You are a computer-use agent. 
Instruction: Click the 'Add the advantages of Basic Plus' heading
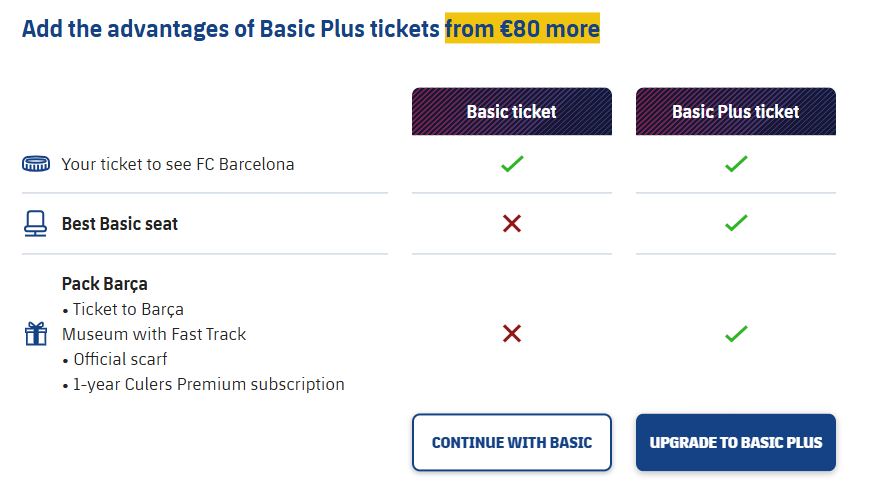(x=232, y=28)
